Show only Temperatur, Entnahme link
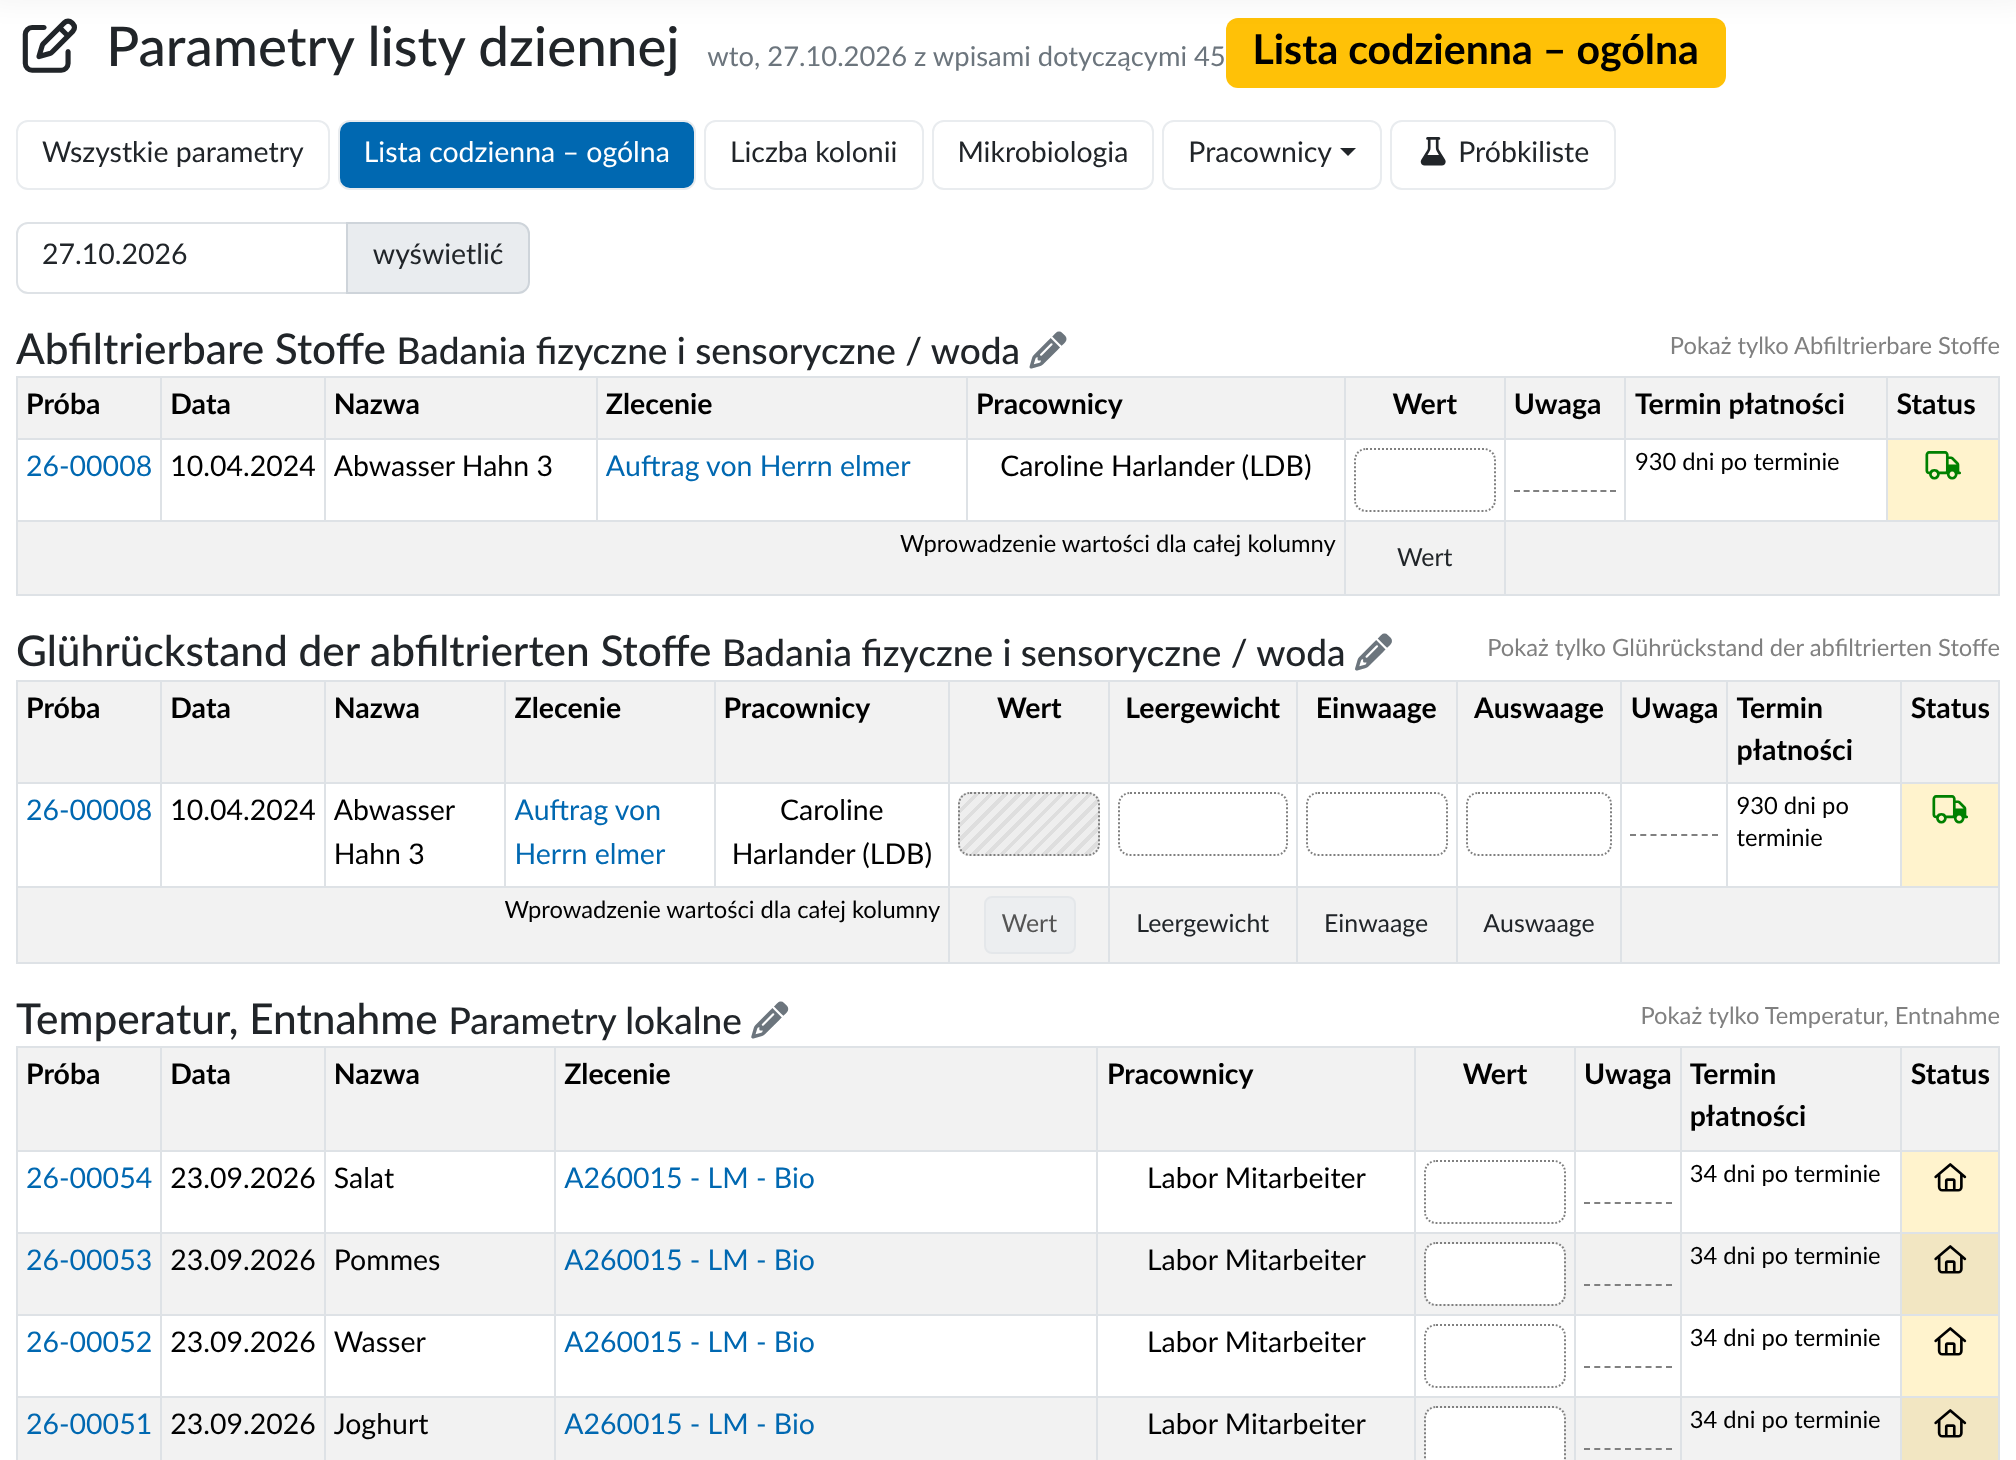This screenshot has width=2016, height=1460. tap(1819, 1016)
